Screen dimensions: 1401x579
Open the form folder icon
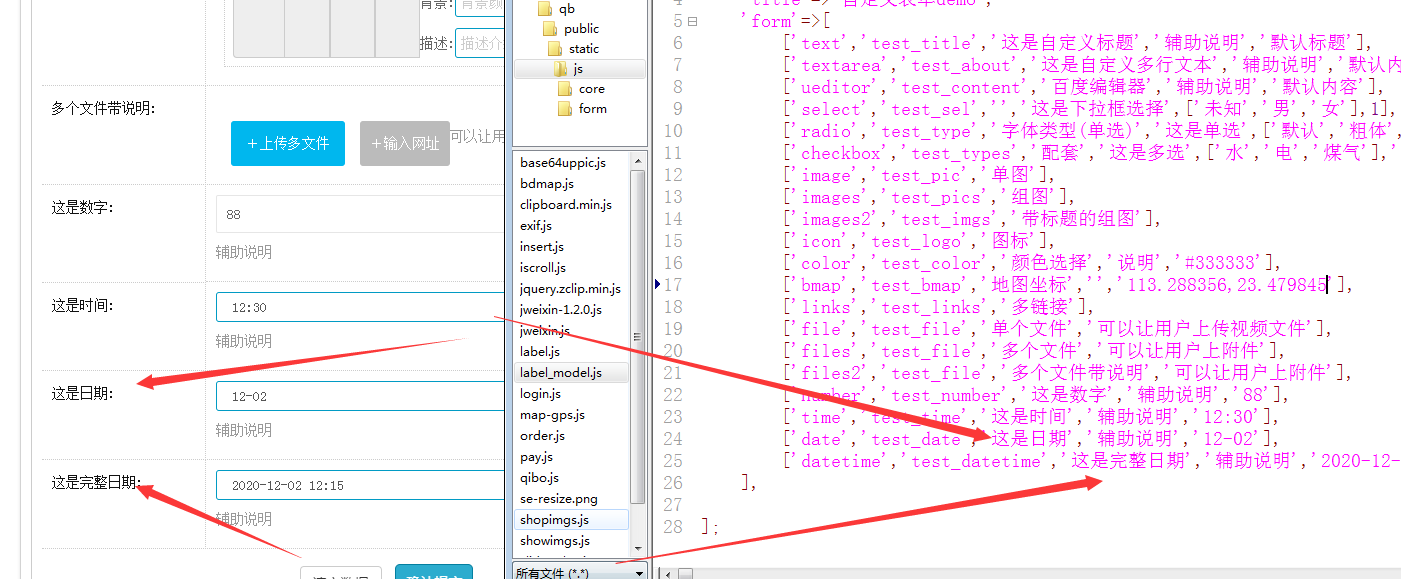[x=565, y=109]
